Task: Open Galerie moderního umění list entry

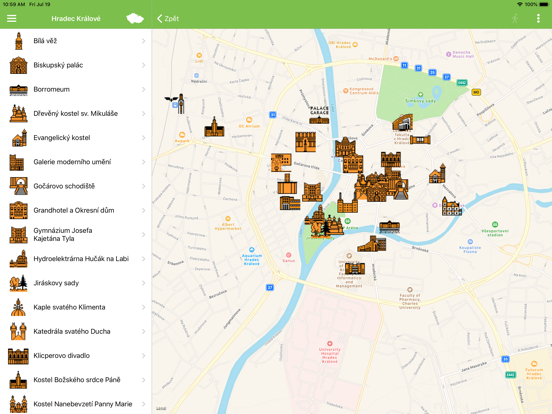Action: (76, 162)
